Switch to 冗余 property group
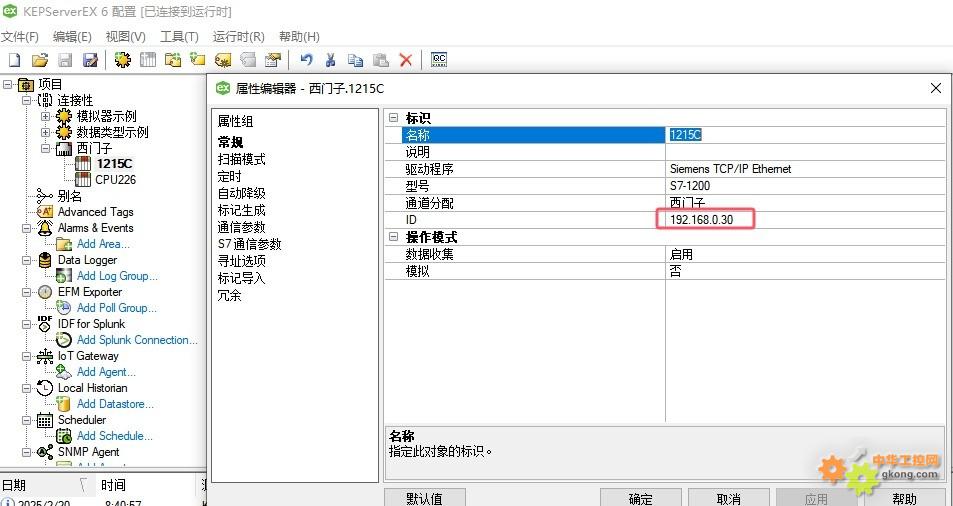 pos(229,295)
